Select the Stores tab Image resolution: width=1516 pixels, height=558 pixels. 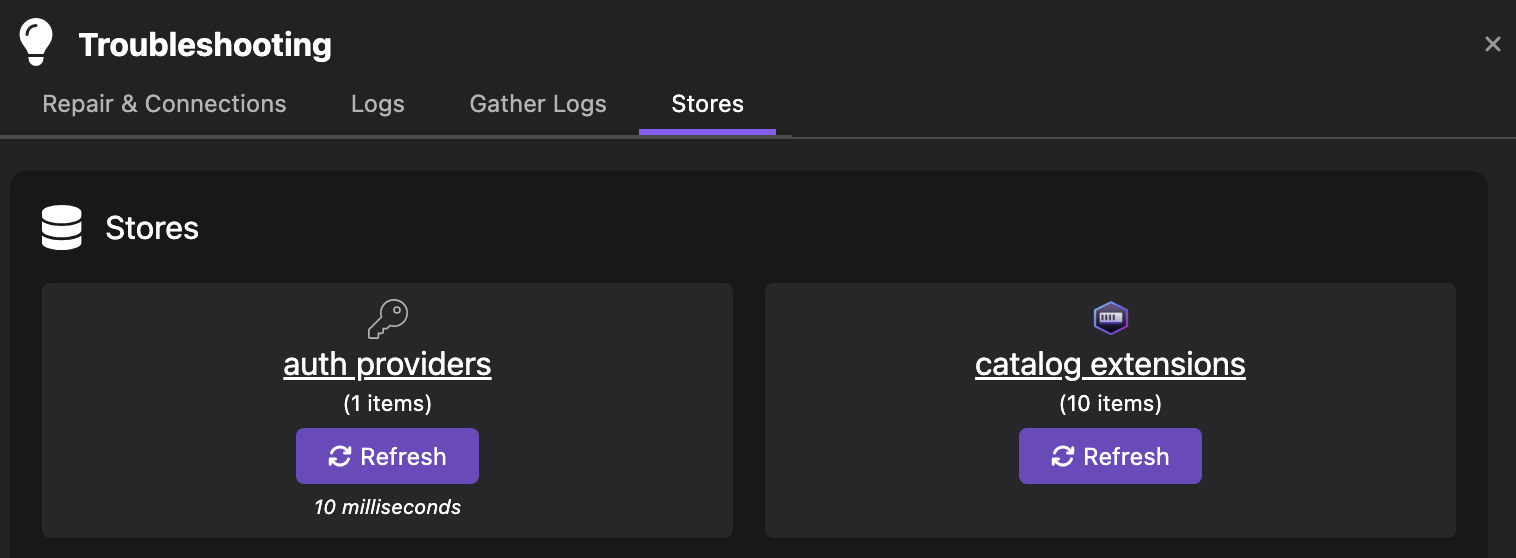click(x=707, y=104)
